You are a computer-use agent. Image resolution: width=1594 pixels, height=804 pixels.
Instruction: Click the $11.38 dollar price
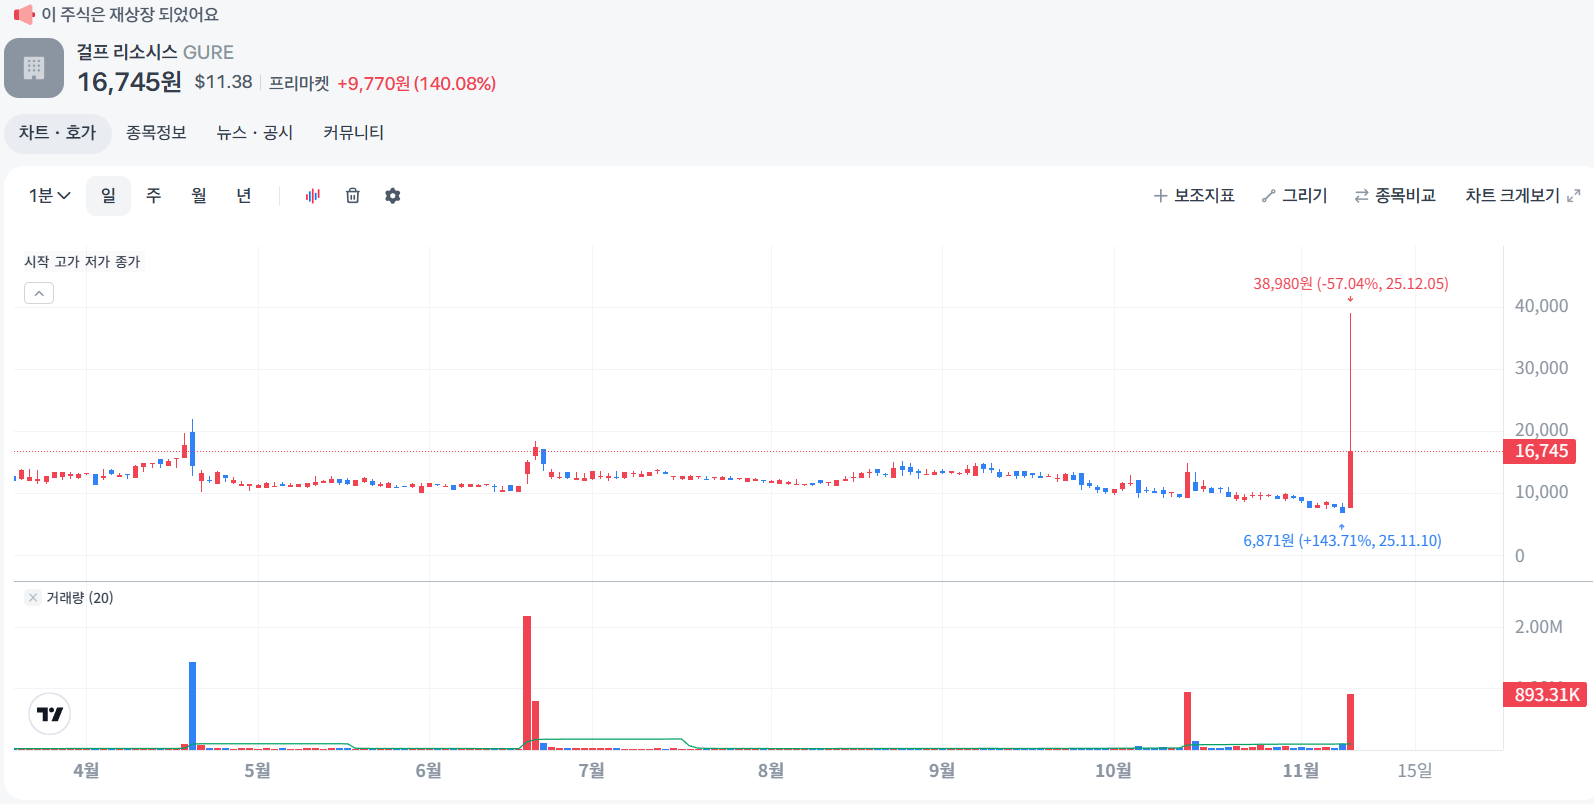[223, 82]
